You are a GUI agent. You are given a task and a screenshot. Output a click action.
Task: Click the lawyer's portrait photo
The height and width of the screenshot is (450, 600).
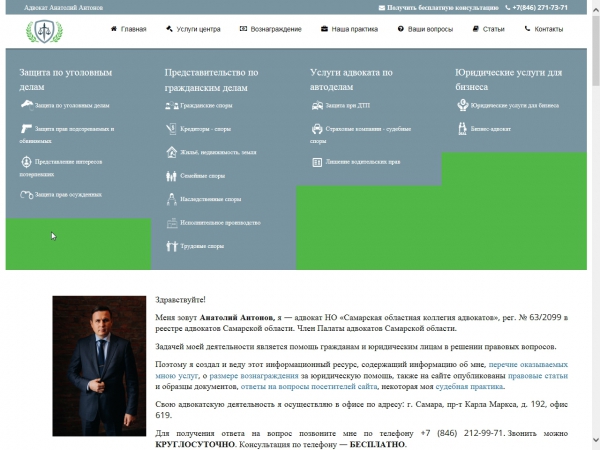(99, 366)
